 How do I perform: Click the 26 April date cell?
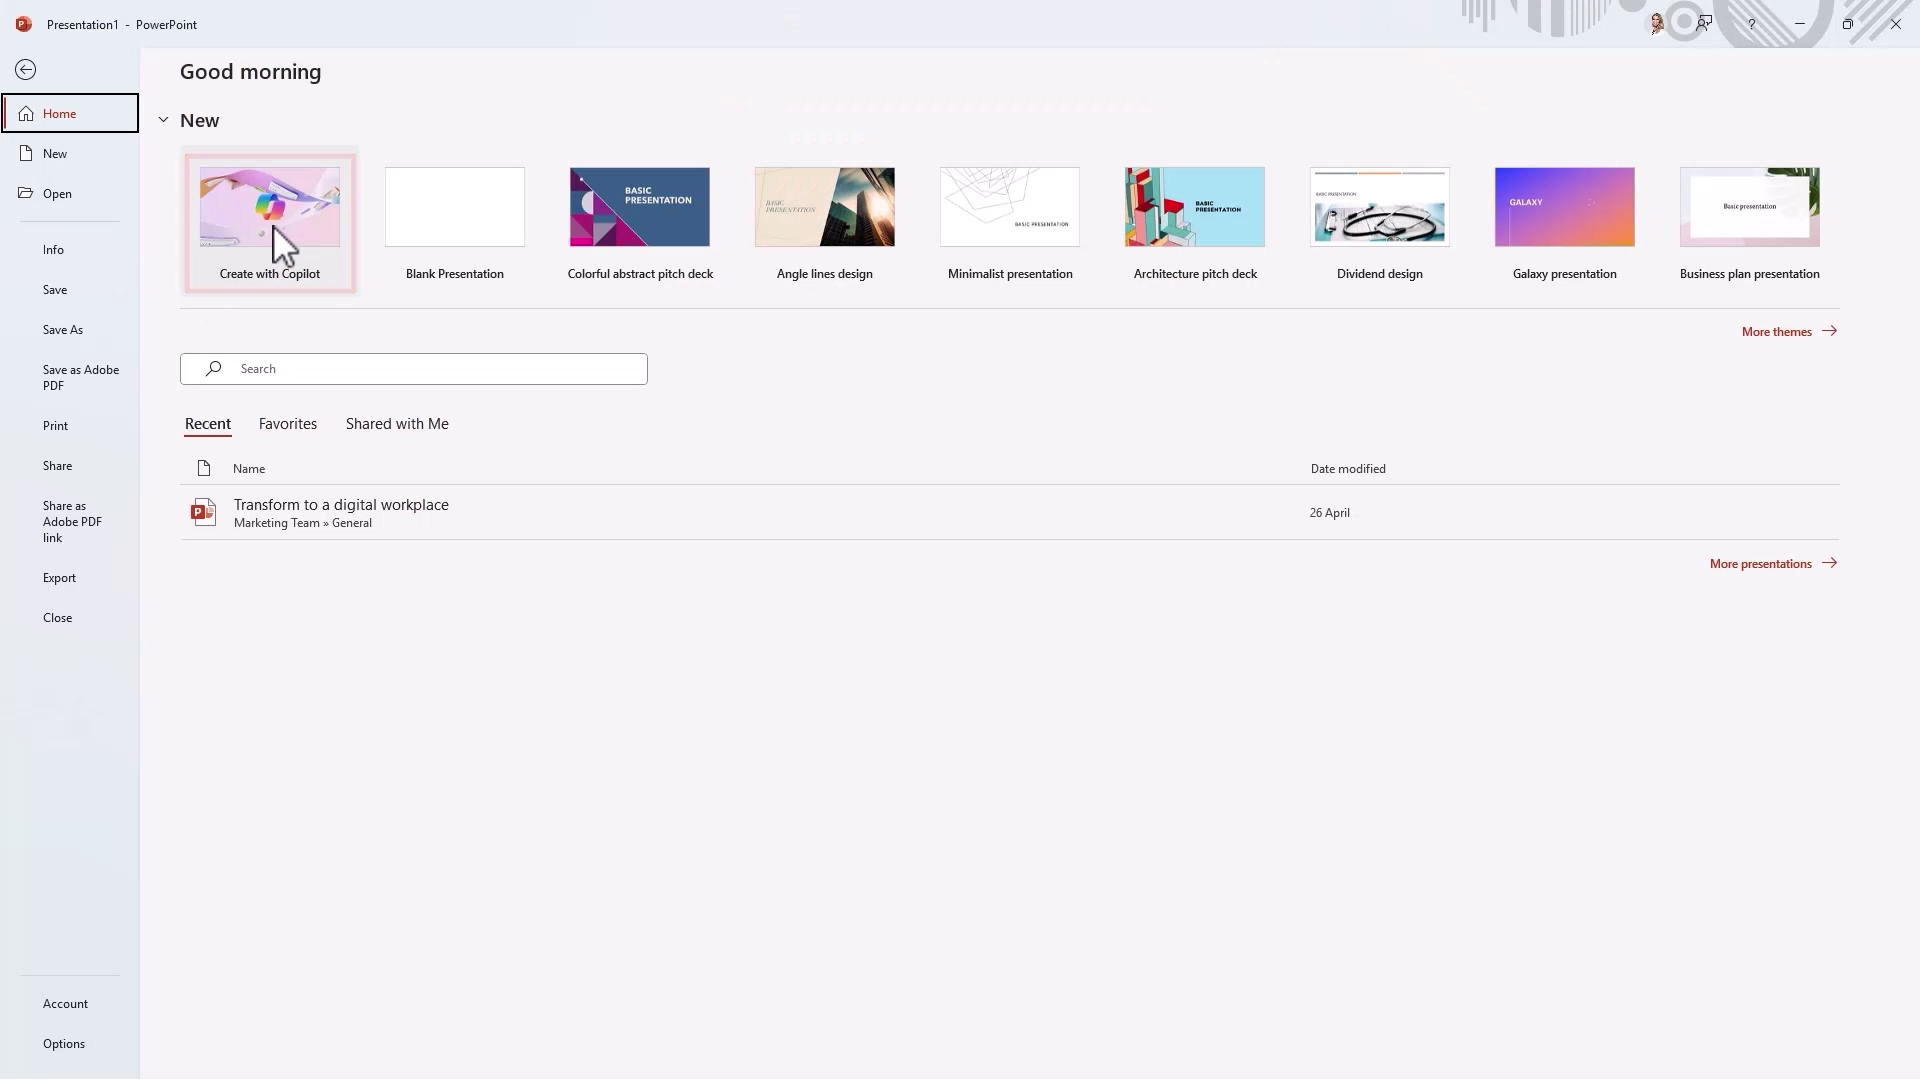[x=1330, y=513]
